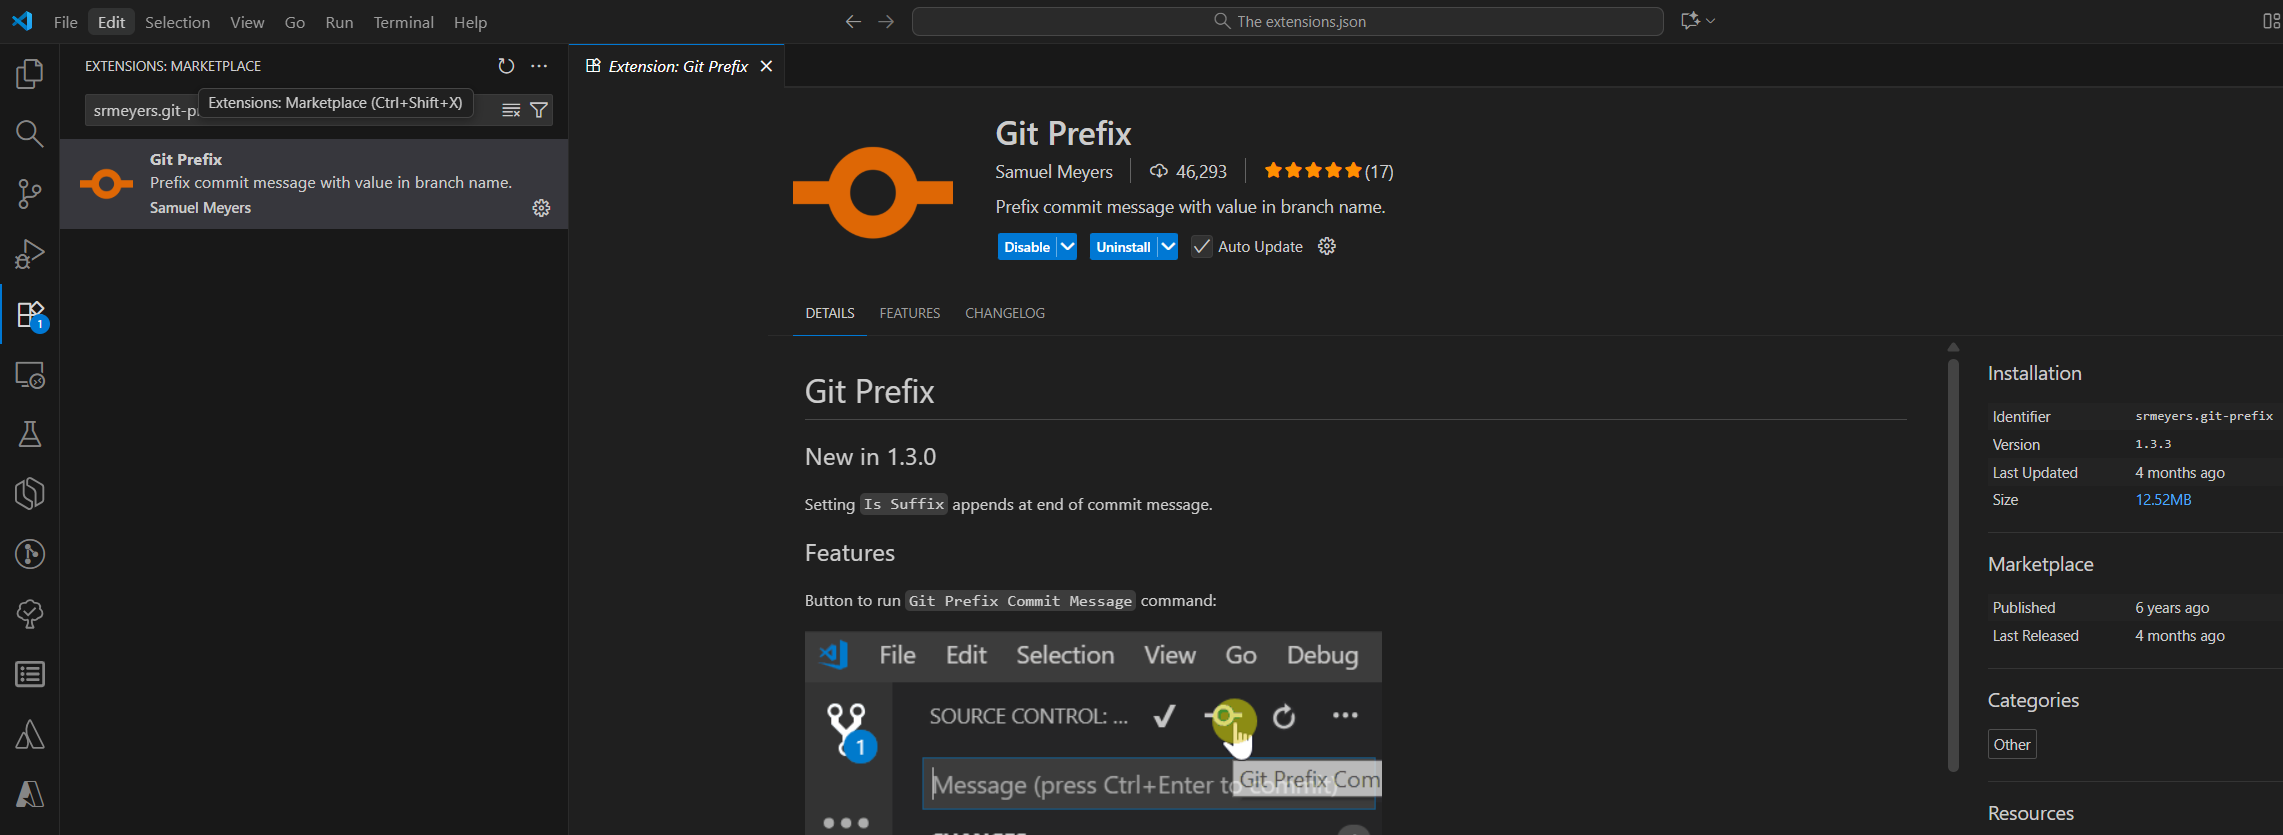Open the Explorer view in activity bar
Image resolution: width=2283 pixels, height=835 pixels.
[30, 73]
